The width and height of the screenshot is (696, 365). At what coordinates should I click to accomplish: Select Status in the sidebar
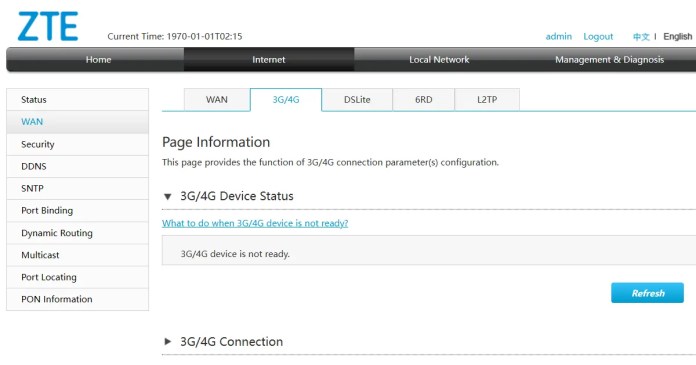point(78,99)
